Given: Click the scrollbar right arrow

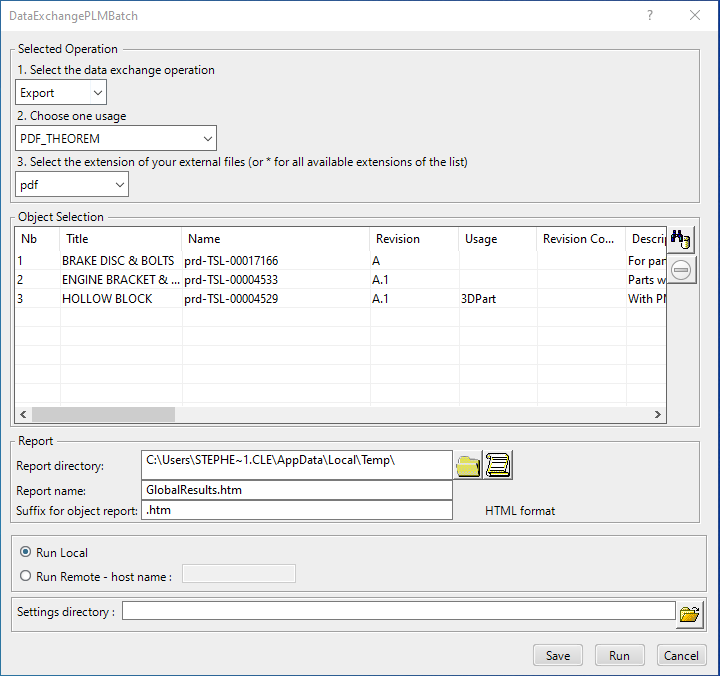Looking at the screenshot, I should (658, 414).
